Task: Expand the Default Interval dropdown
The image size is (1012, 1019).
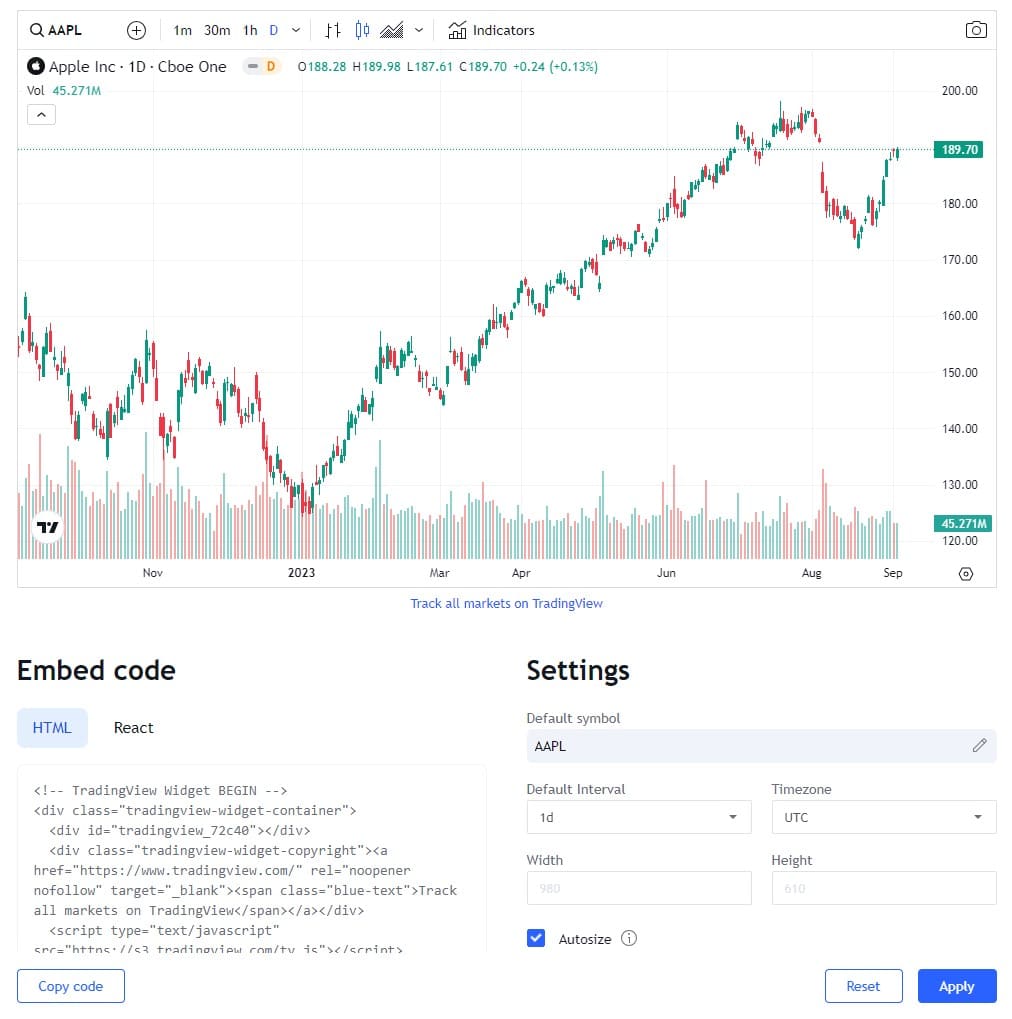Action: click(x=638, y=817)
